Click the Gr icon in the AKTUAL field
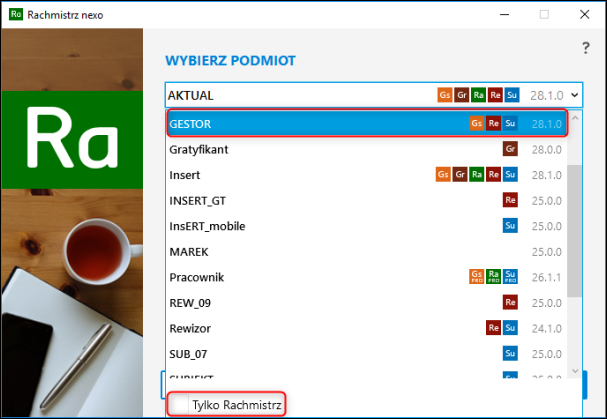607x419 pixels. (x=461, y=95)
